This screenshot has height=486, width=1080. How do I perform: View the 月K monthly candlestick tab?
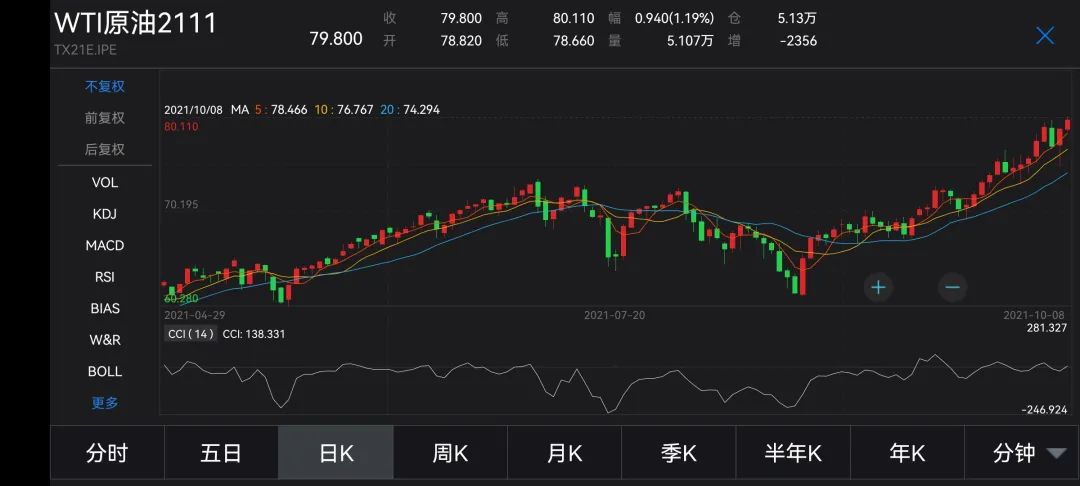pyautogui.click(x=564, y=453)
